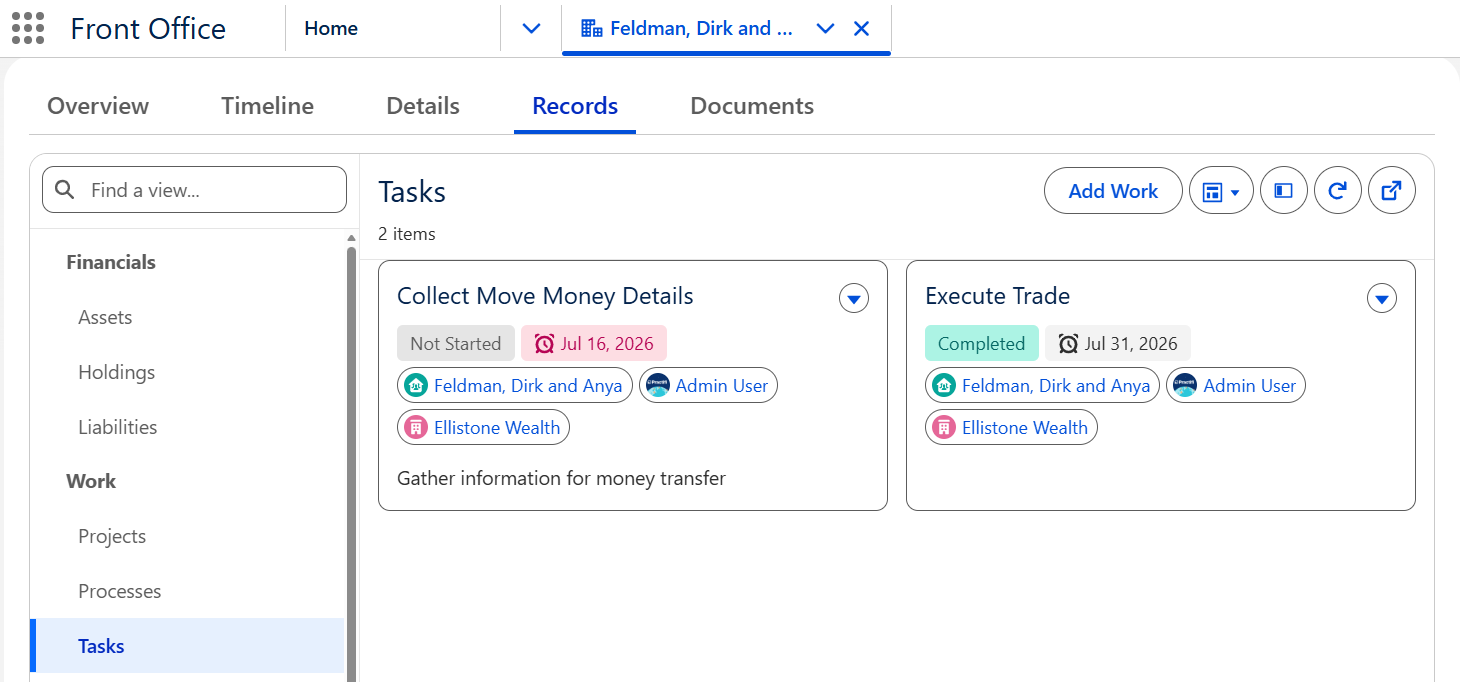Image resolution: width=1460 pixels, height=682 pixels.
Task: Click the sidebar scrollbar up arrow
Action: [351, 238]
